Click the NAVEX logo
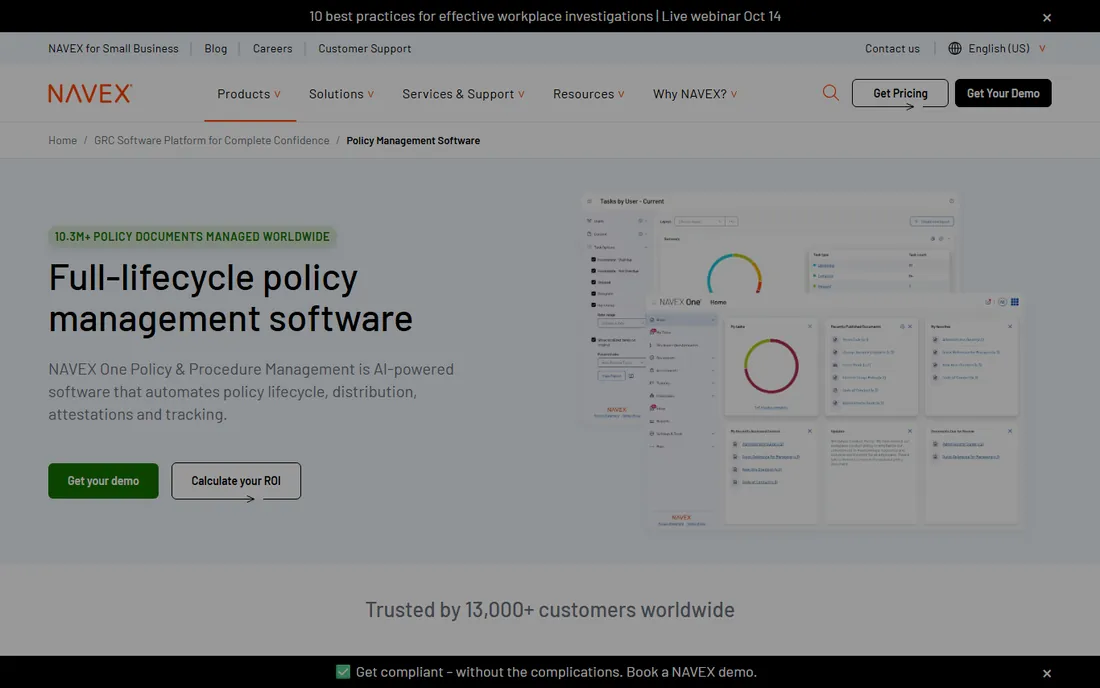Screen dimensions: 1100x688 tap(90, 93)
